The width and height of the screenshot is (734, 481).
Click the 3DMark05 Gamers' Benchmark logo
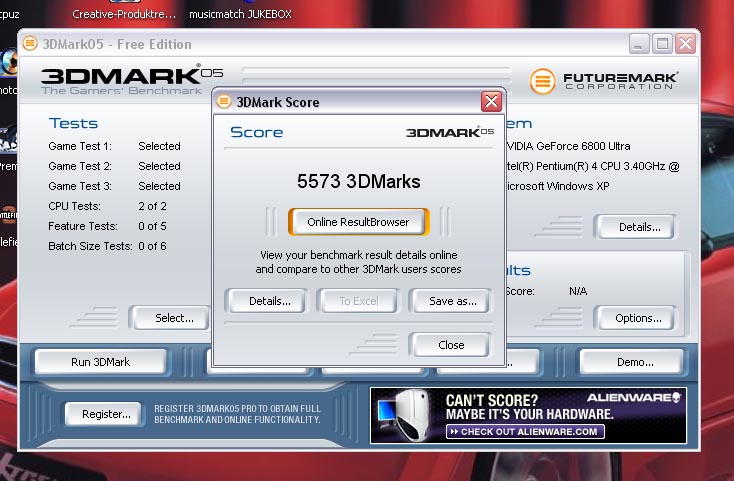click(x=132, y=80)
